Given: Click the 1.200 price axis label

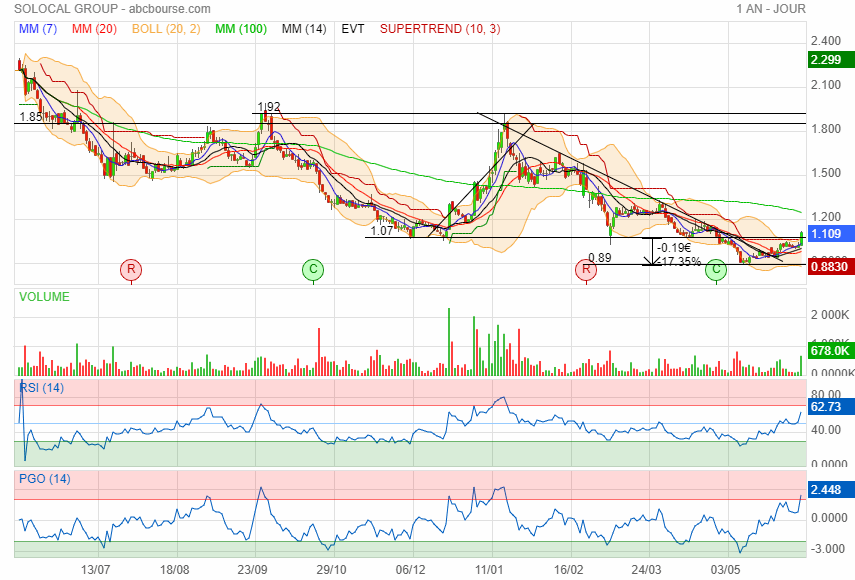Looking at the screenshot, I should (826, 217).
